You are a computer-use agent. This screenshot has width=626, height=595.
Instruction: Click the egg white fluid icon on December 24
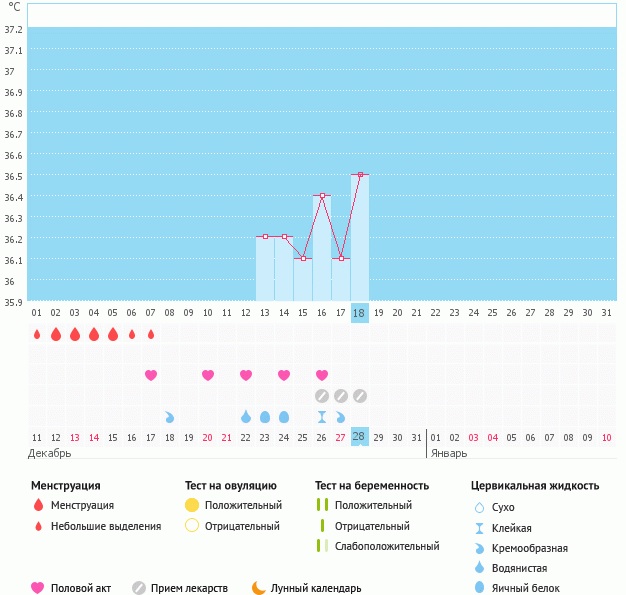[284, 416]
